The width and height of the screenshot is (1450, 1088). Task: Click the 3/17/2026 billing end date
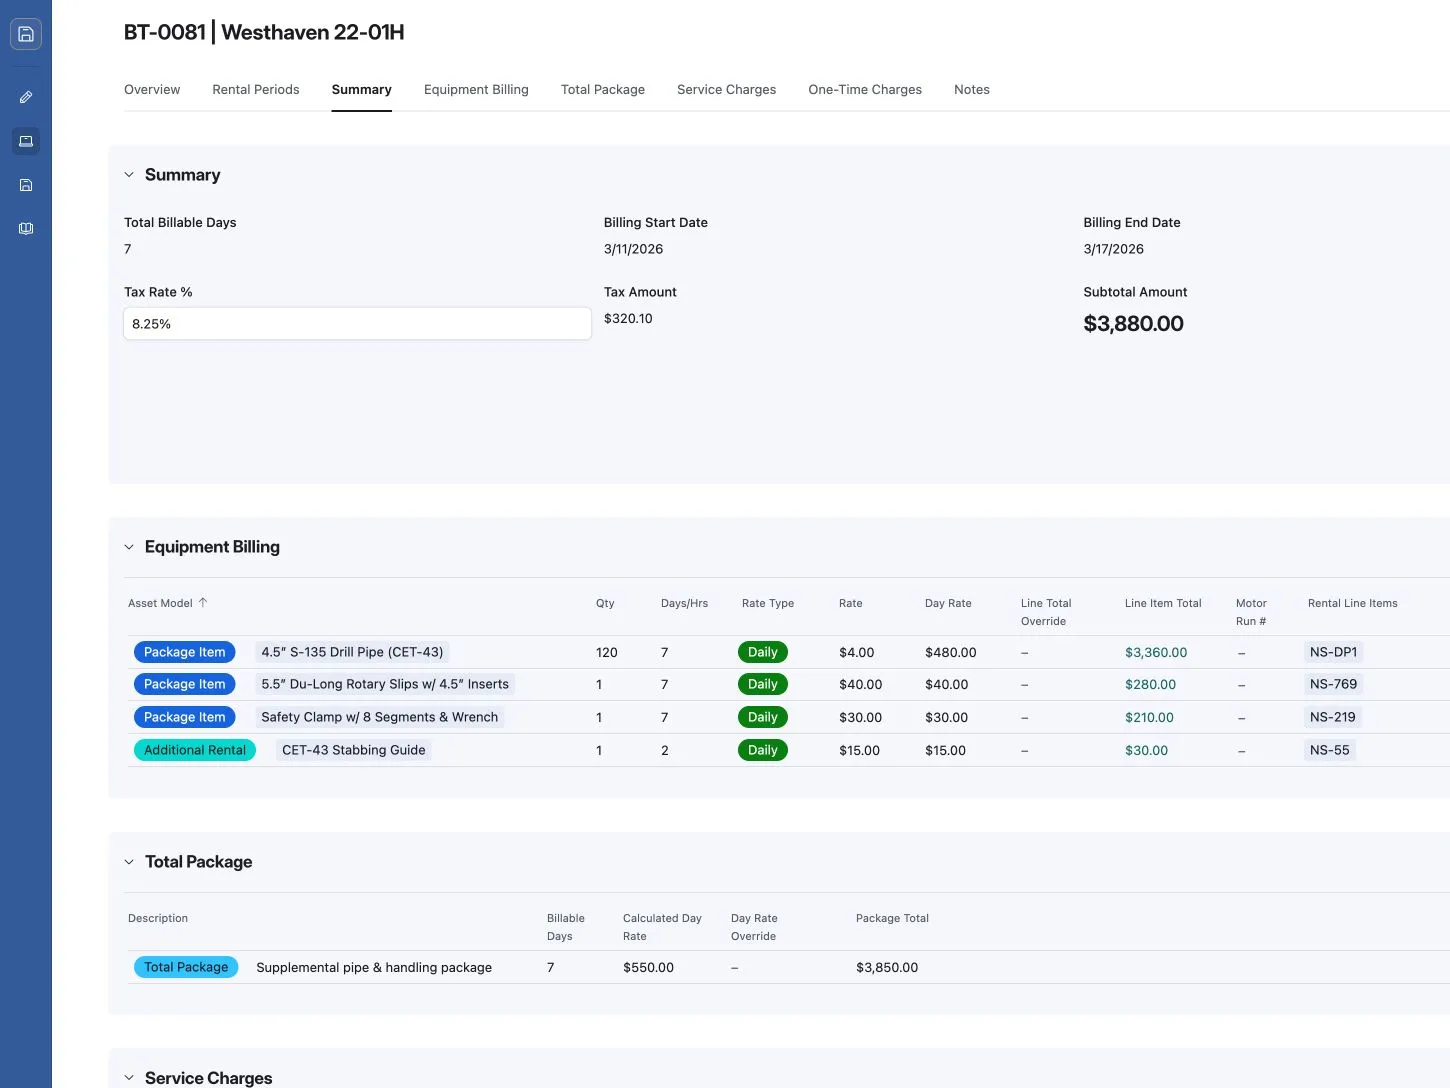click(x=1114, y=249)
